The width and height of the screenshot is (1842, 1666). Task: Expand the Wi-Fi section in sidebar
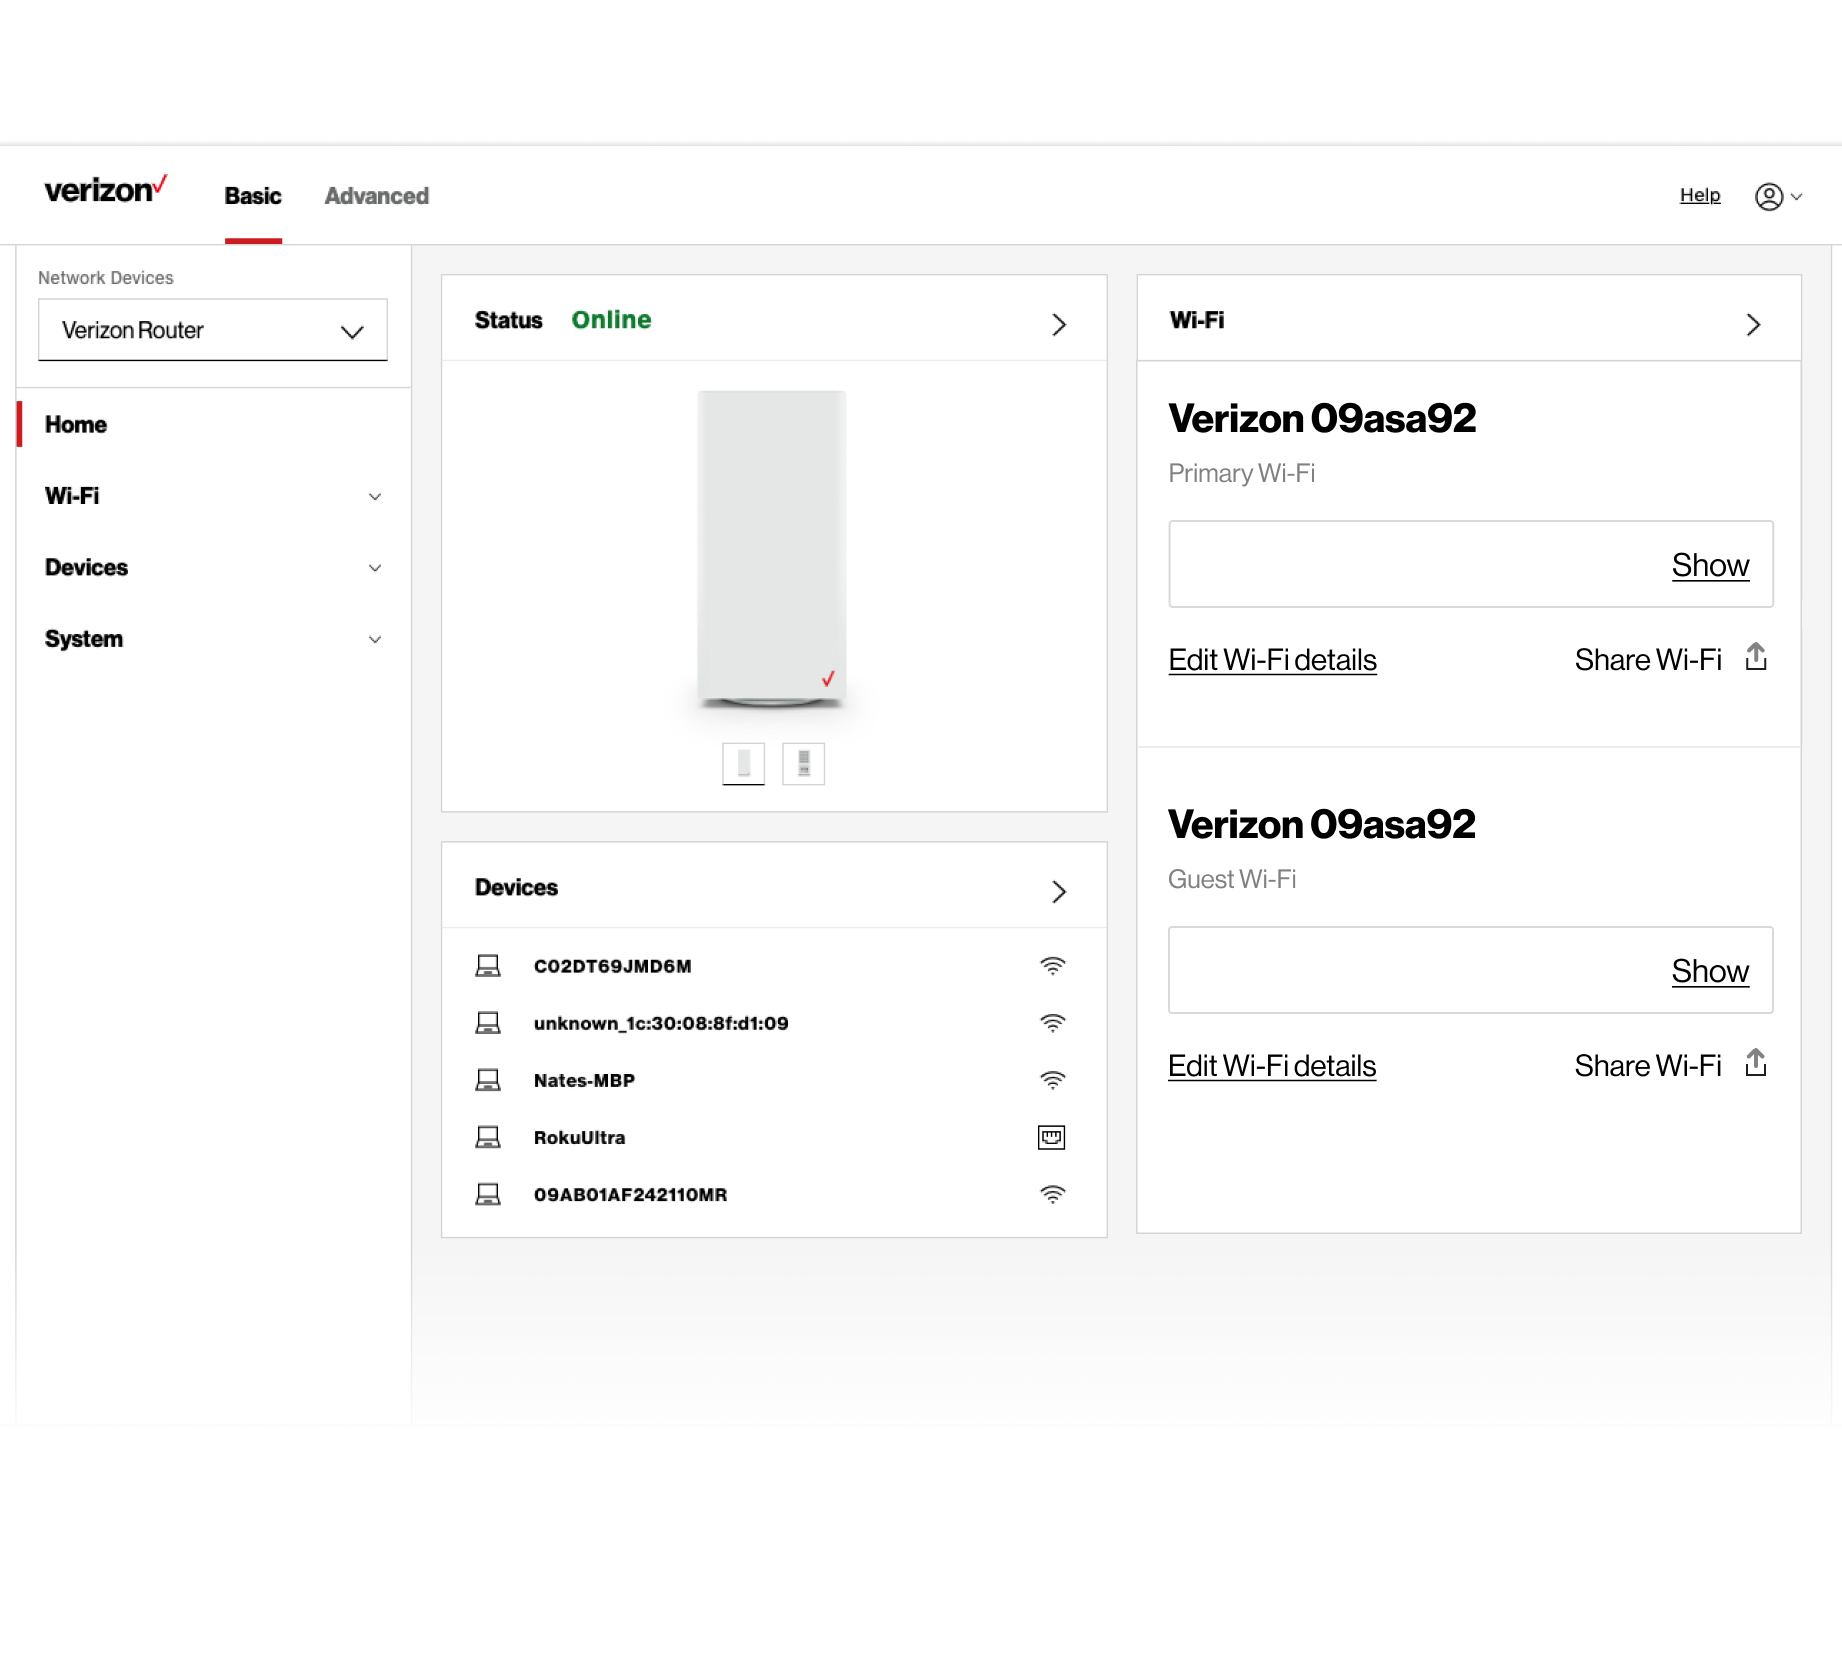[374, 497]
